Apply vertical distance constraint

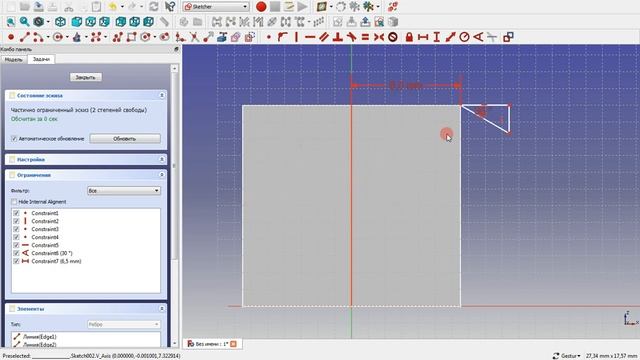point(436,37)
